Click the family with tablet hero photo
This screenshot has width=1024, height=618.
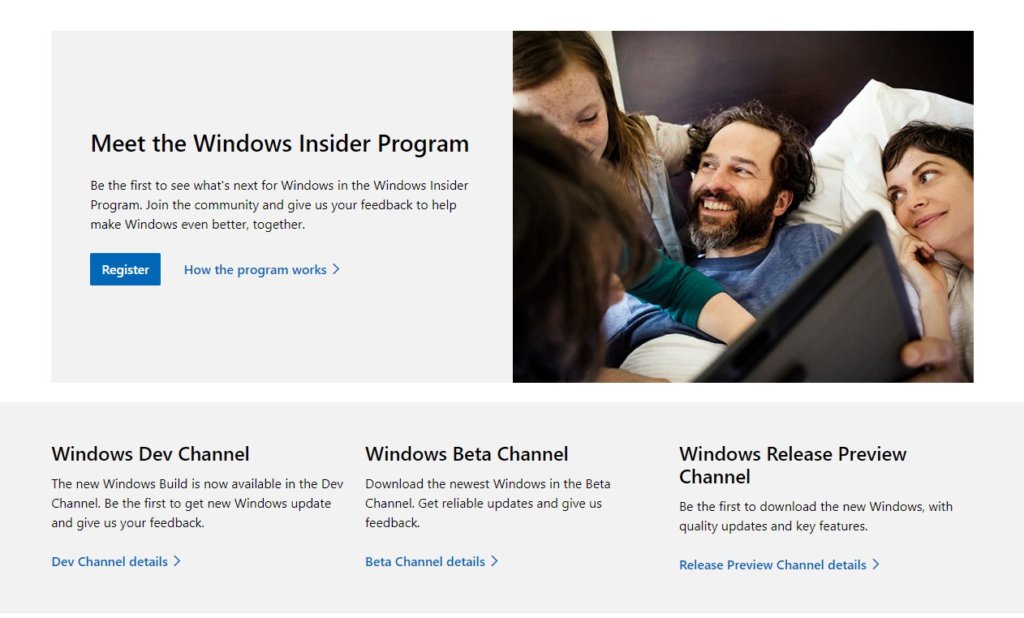click(743, 206)
